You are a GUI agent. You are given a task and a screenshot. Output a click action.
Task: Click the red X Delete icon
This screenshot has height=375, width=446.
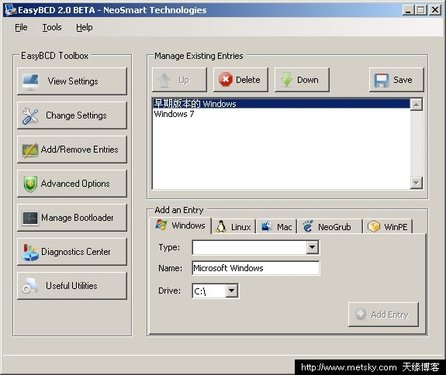click(226, 80)
